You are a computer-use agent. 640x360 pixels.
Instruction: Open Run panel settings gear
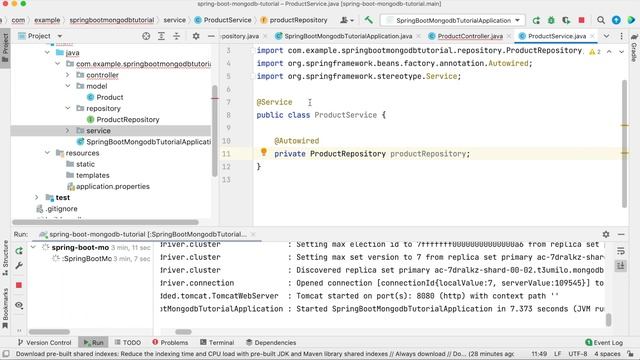606,234
